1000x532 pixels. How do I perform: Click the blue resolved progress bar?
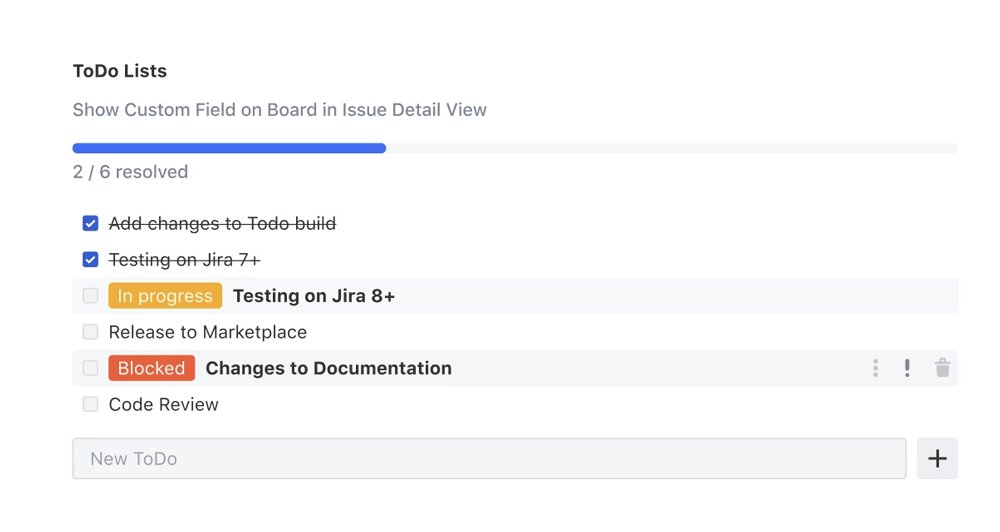tap(229, 148)
